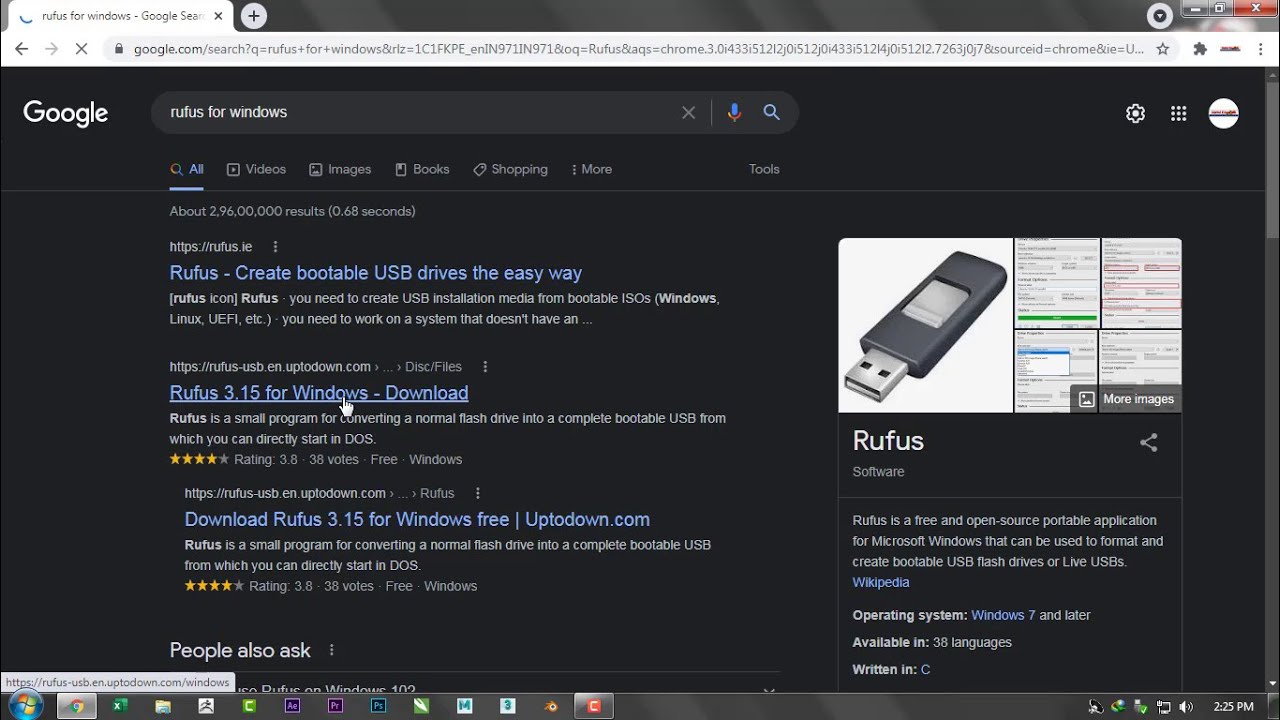The width and height of the screenshot is (1280, 720).
Task: Expand the More search categories menu
Action: coord(591,169)
